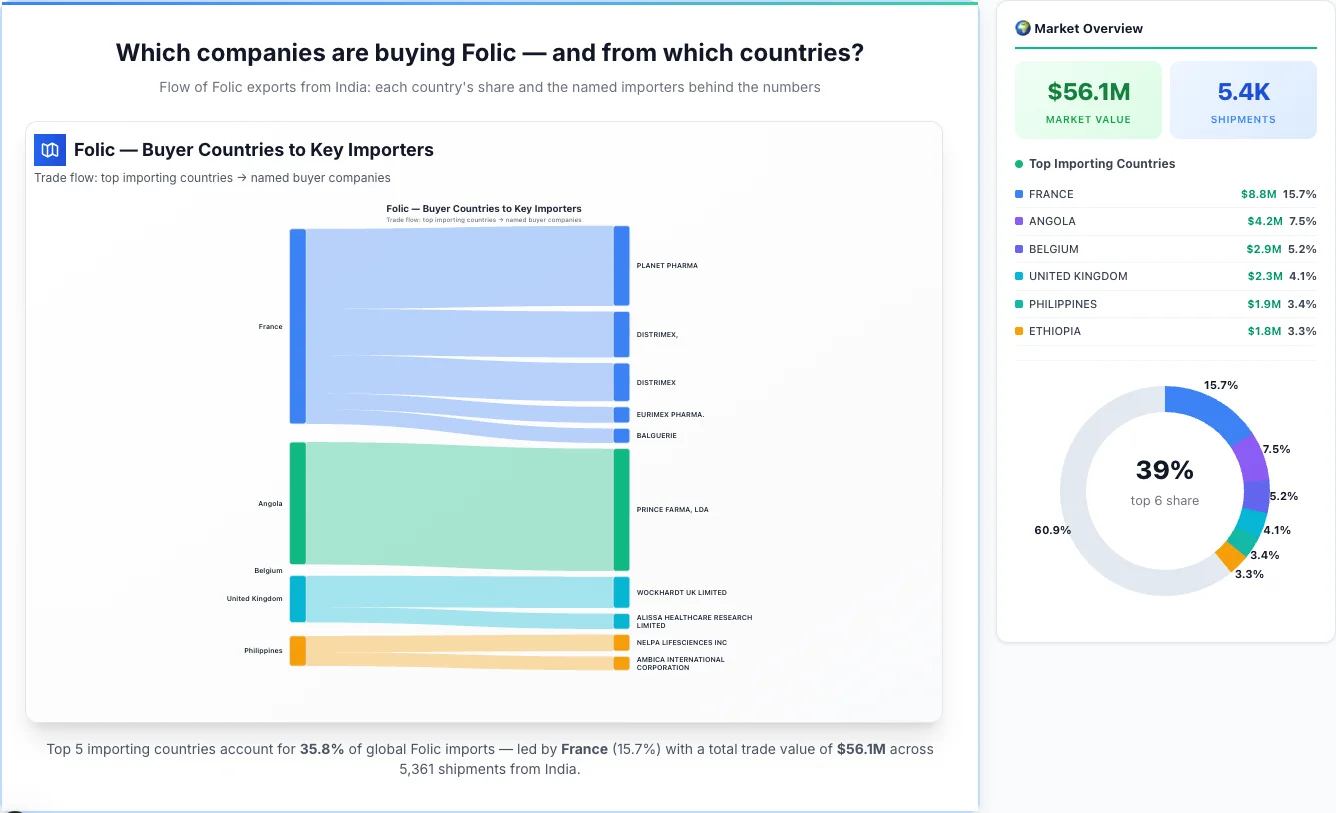Click the PLANET PHARMA importer node
Image resolution: width=1336 pixels, height=813 pixels.
pyautogui.click(x=621, y=265)
